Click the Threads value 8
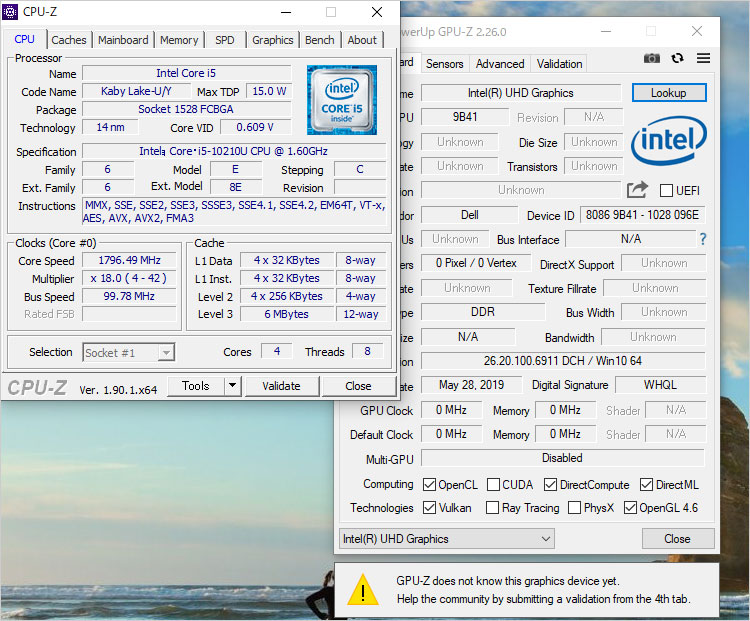This screenshot has width=750, height=621. coord(367,351)
